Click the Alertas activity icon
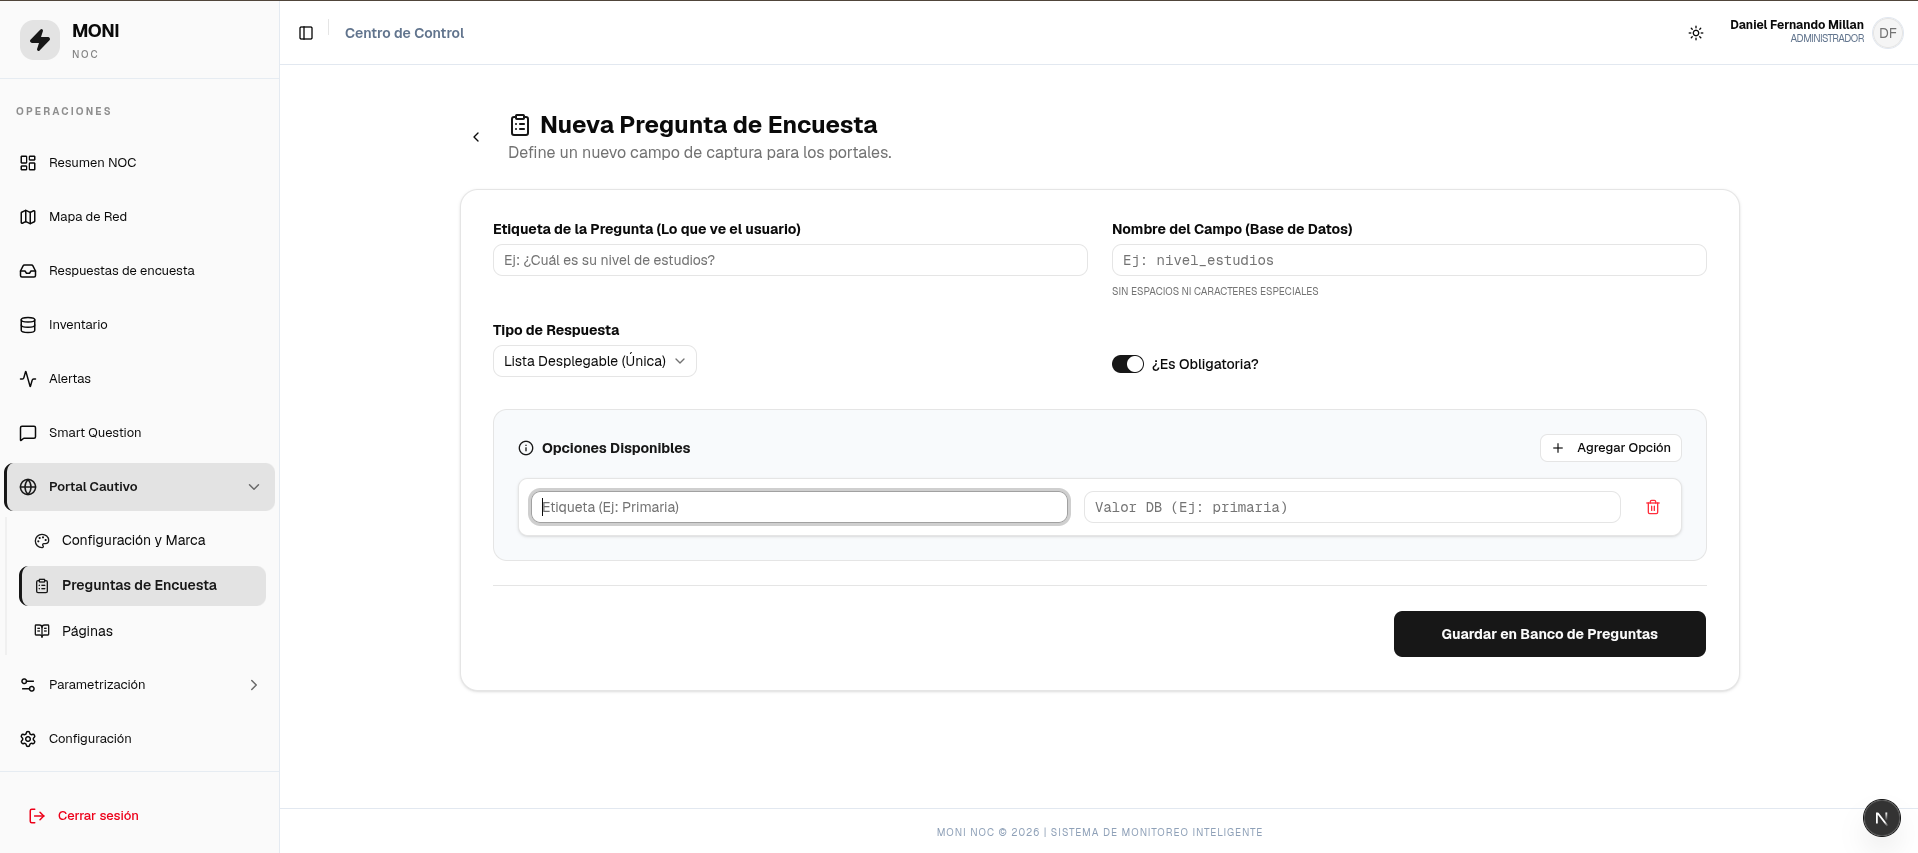Viewport: 1918px width, 853px height. 28,379
